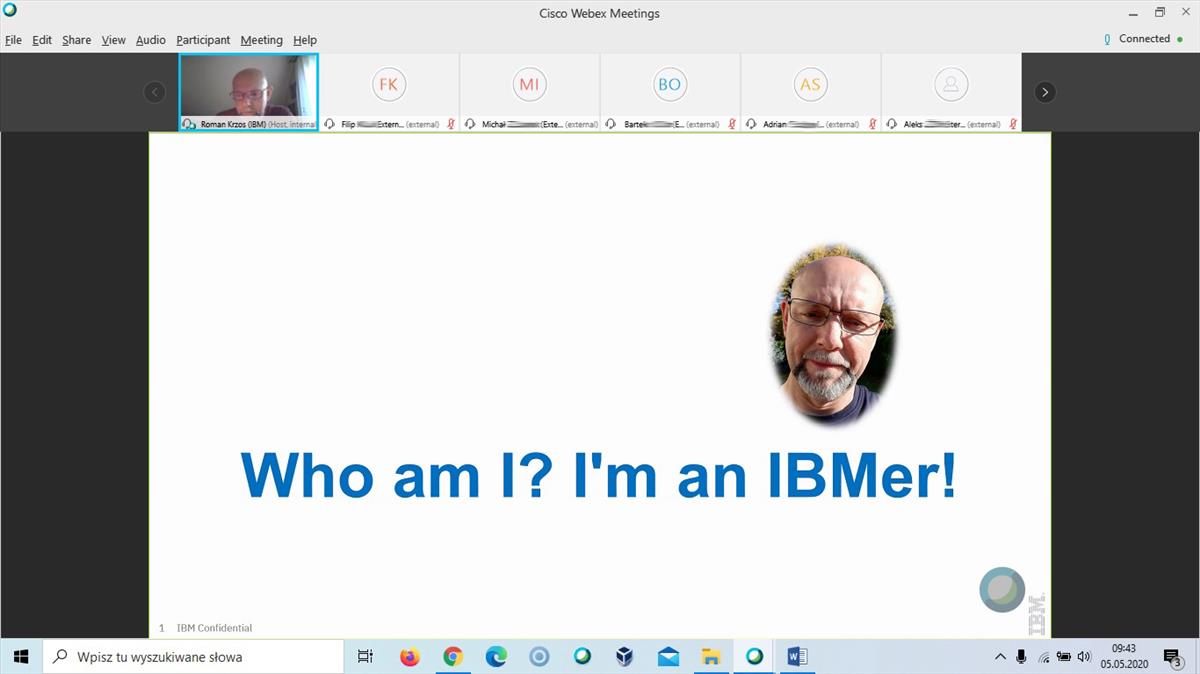
Task: Open the blue ring app on taskbar
Action: (539, 656)
